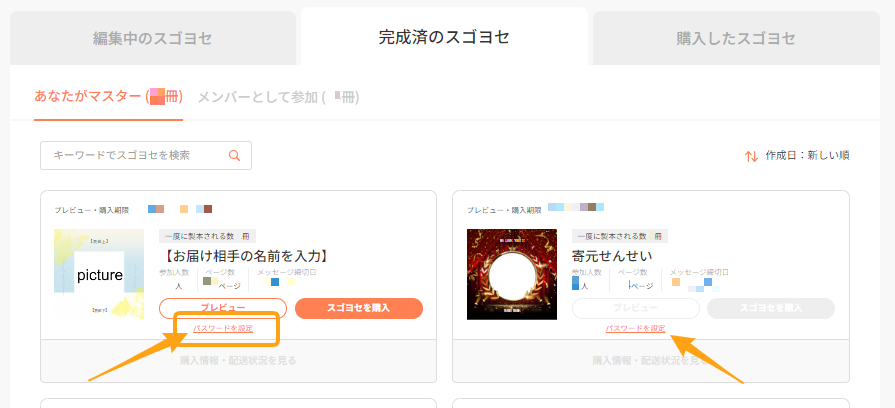Click the magnifier search icon
This screenshot has width=895, height=408.
pyautogui.click(x=235, y=156)
